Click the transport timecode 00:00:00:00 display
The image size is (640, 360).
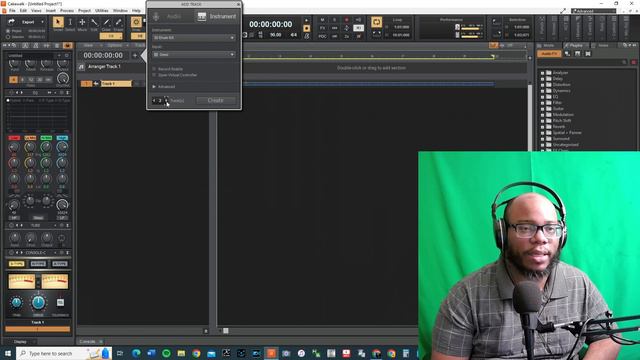(271, 24)
